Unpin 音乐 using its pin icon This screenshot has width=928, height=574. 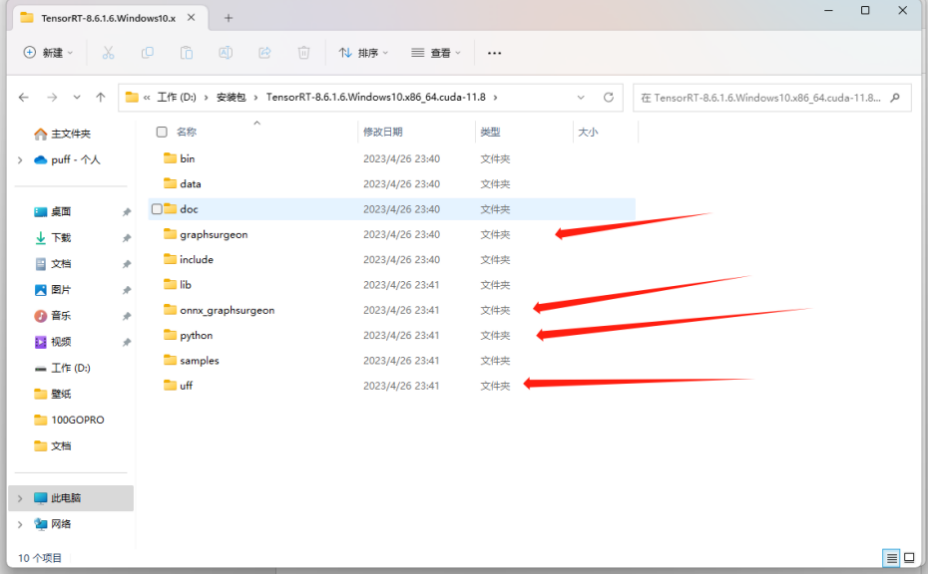click(126, 316)
